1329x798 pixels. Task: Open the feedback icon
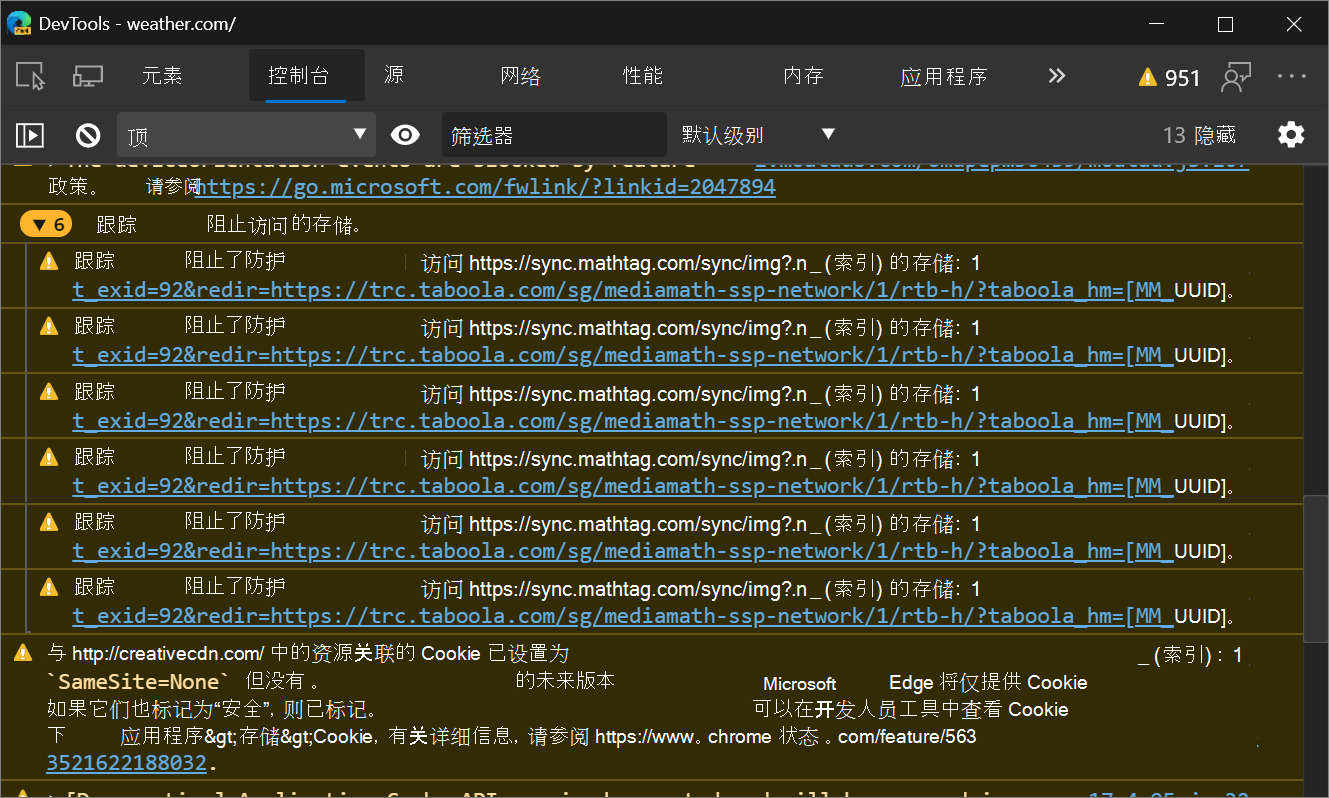(x=1237, y=76)
